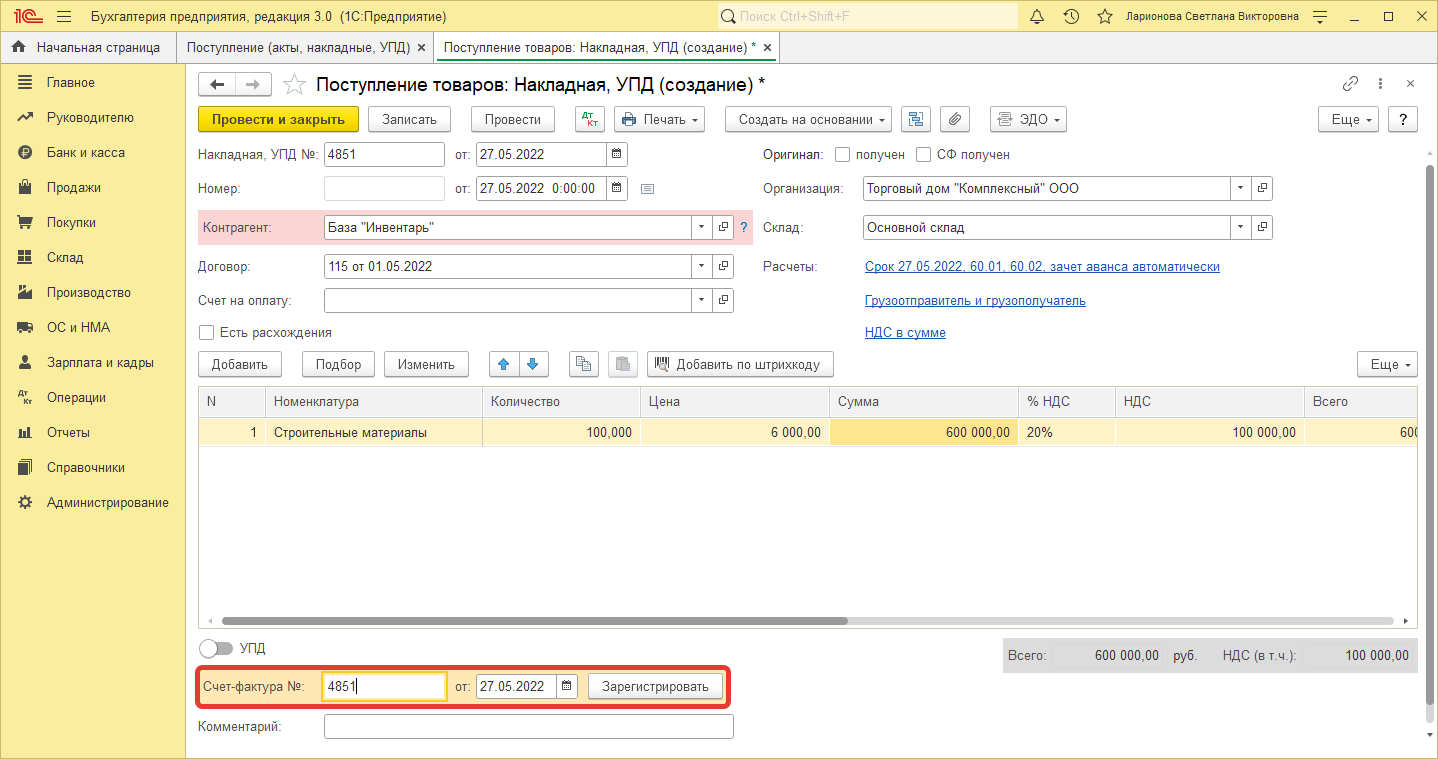1438x759 pixels.
Task: Open Создать на основании dropdown
Action: [x=809, y=119]
